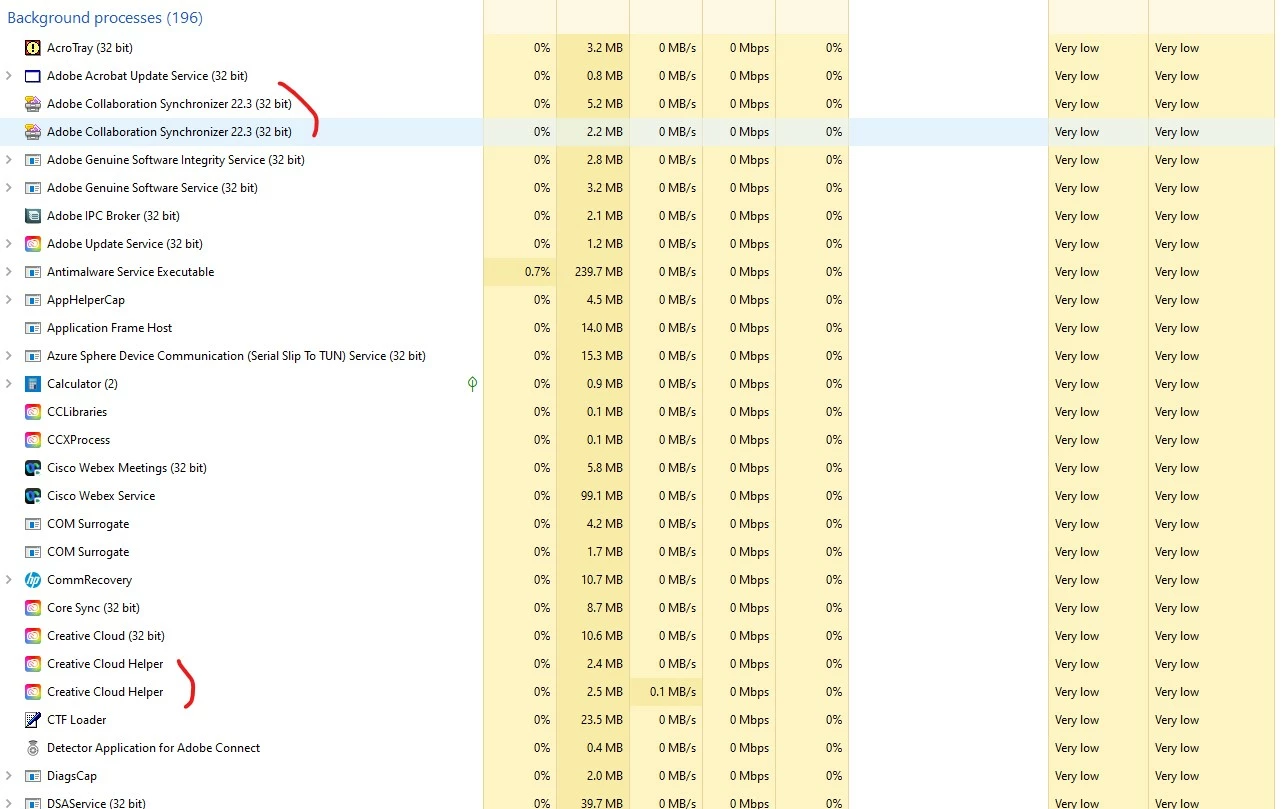Click the Cisco Webex Meetings icon
Viewport: 1283px width, 809px height.
[x=32, y=468]
